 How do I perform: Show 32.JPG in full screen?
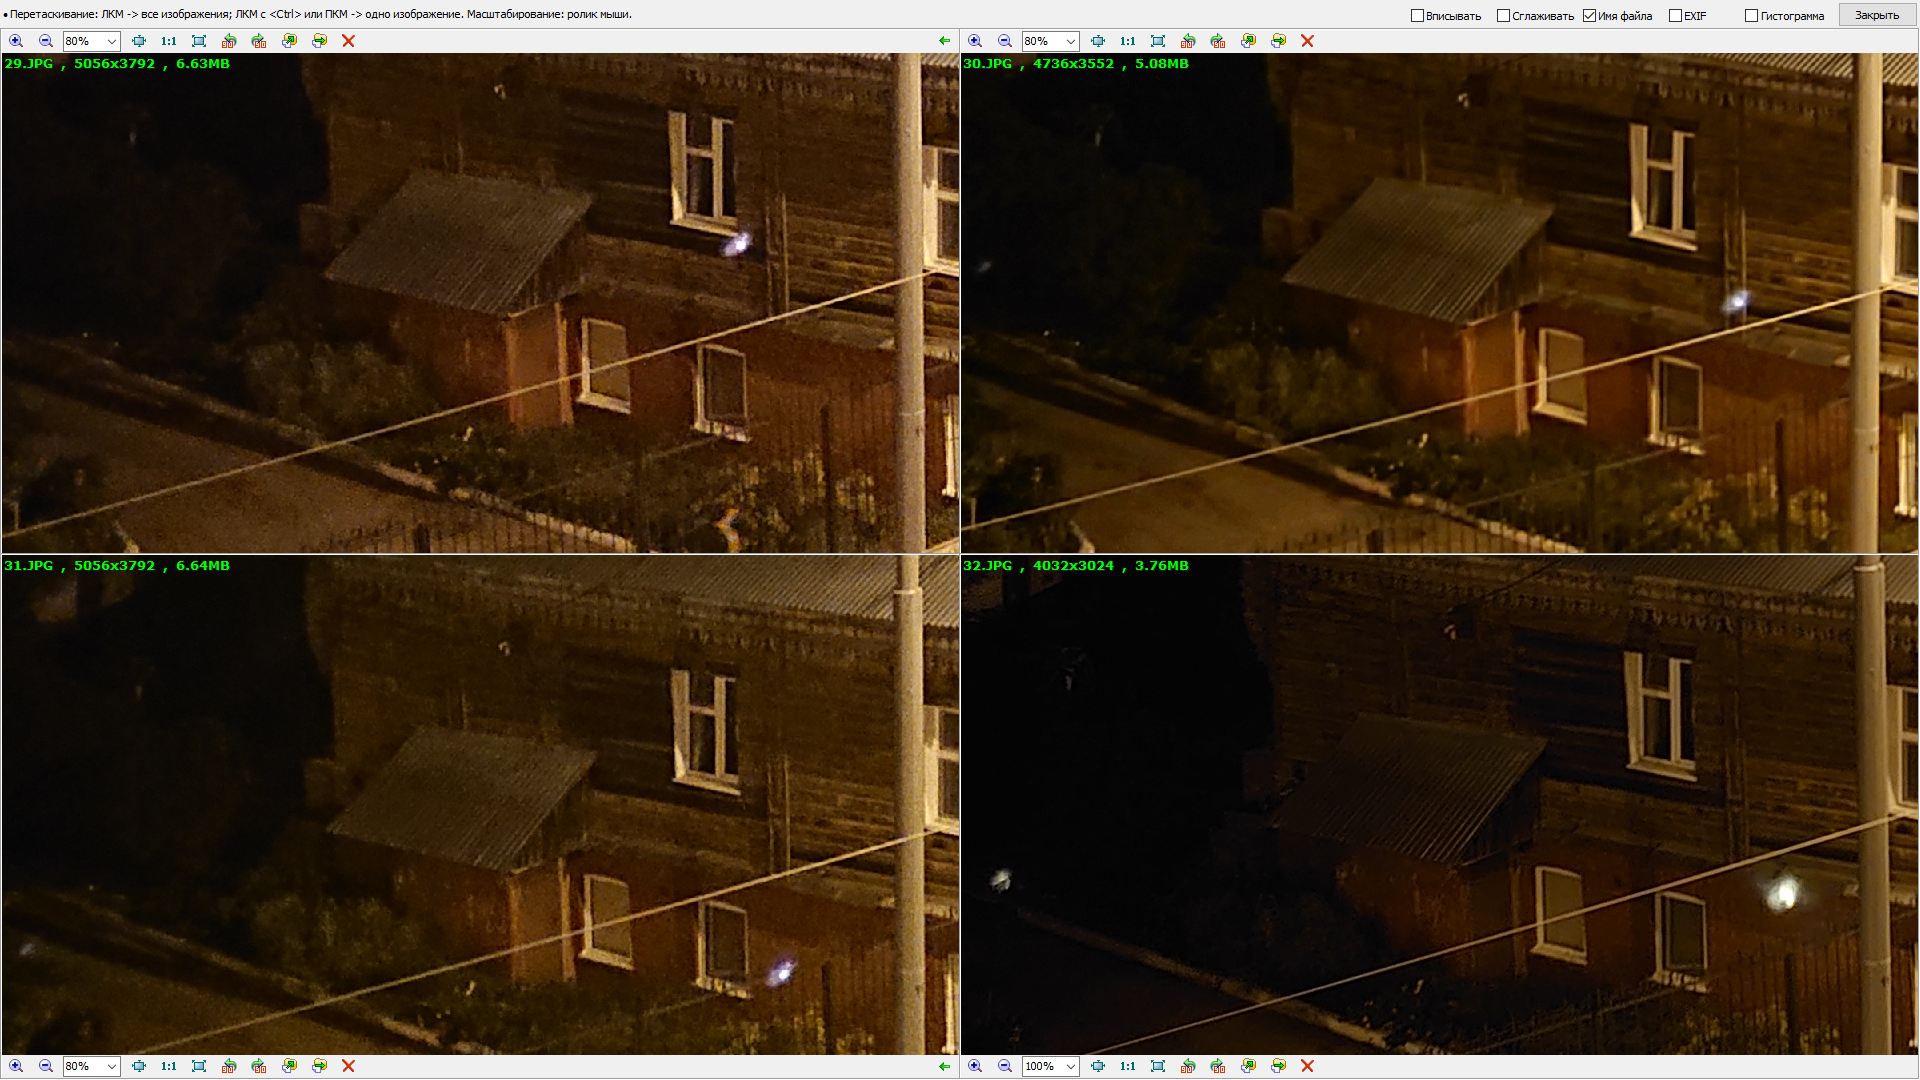[1158, 1066]
